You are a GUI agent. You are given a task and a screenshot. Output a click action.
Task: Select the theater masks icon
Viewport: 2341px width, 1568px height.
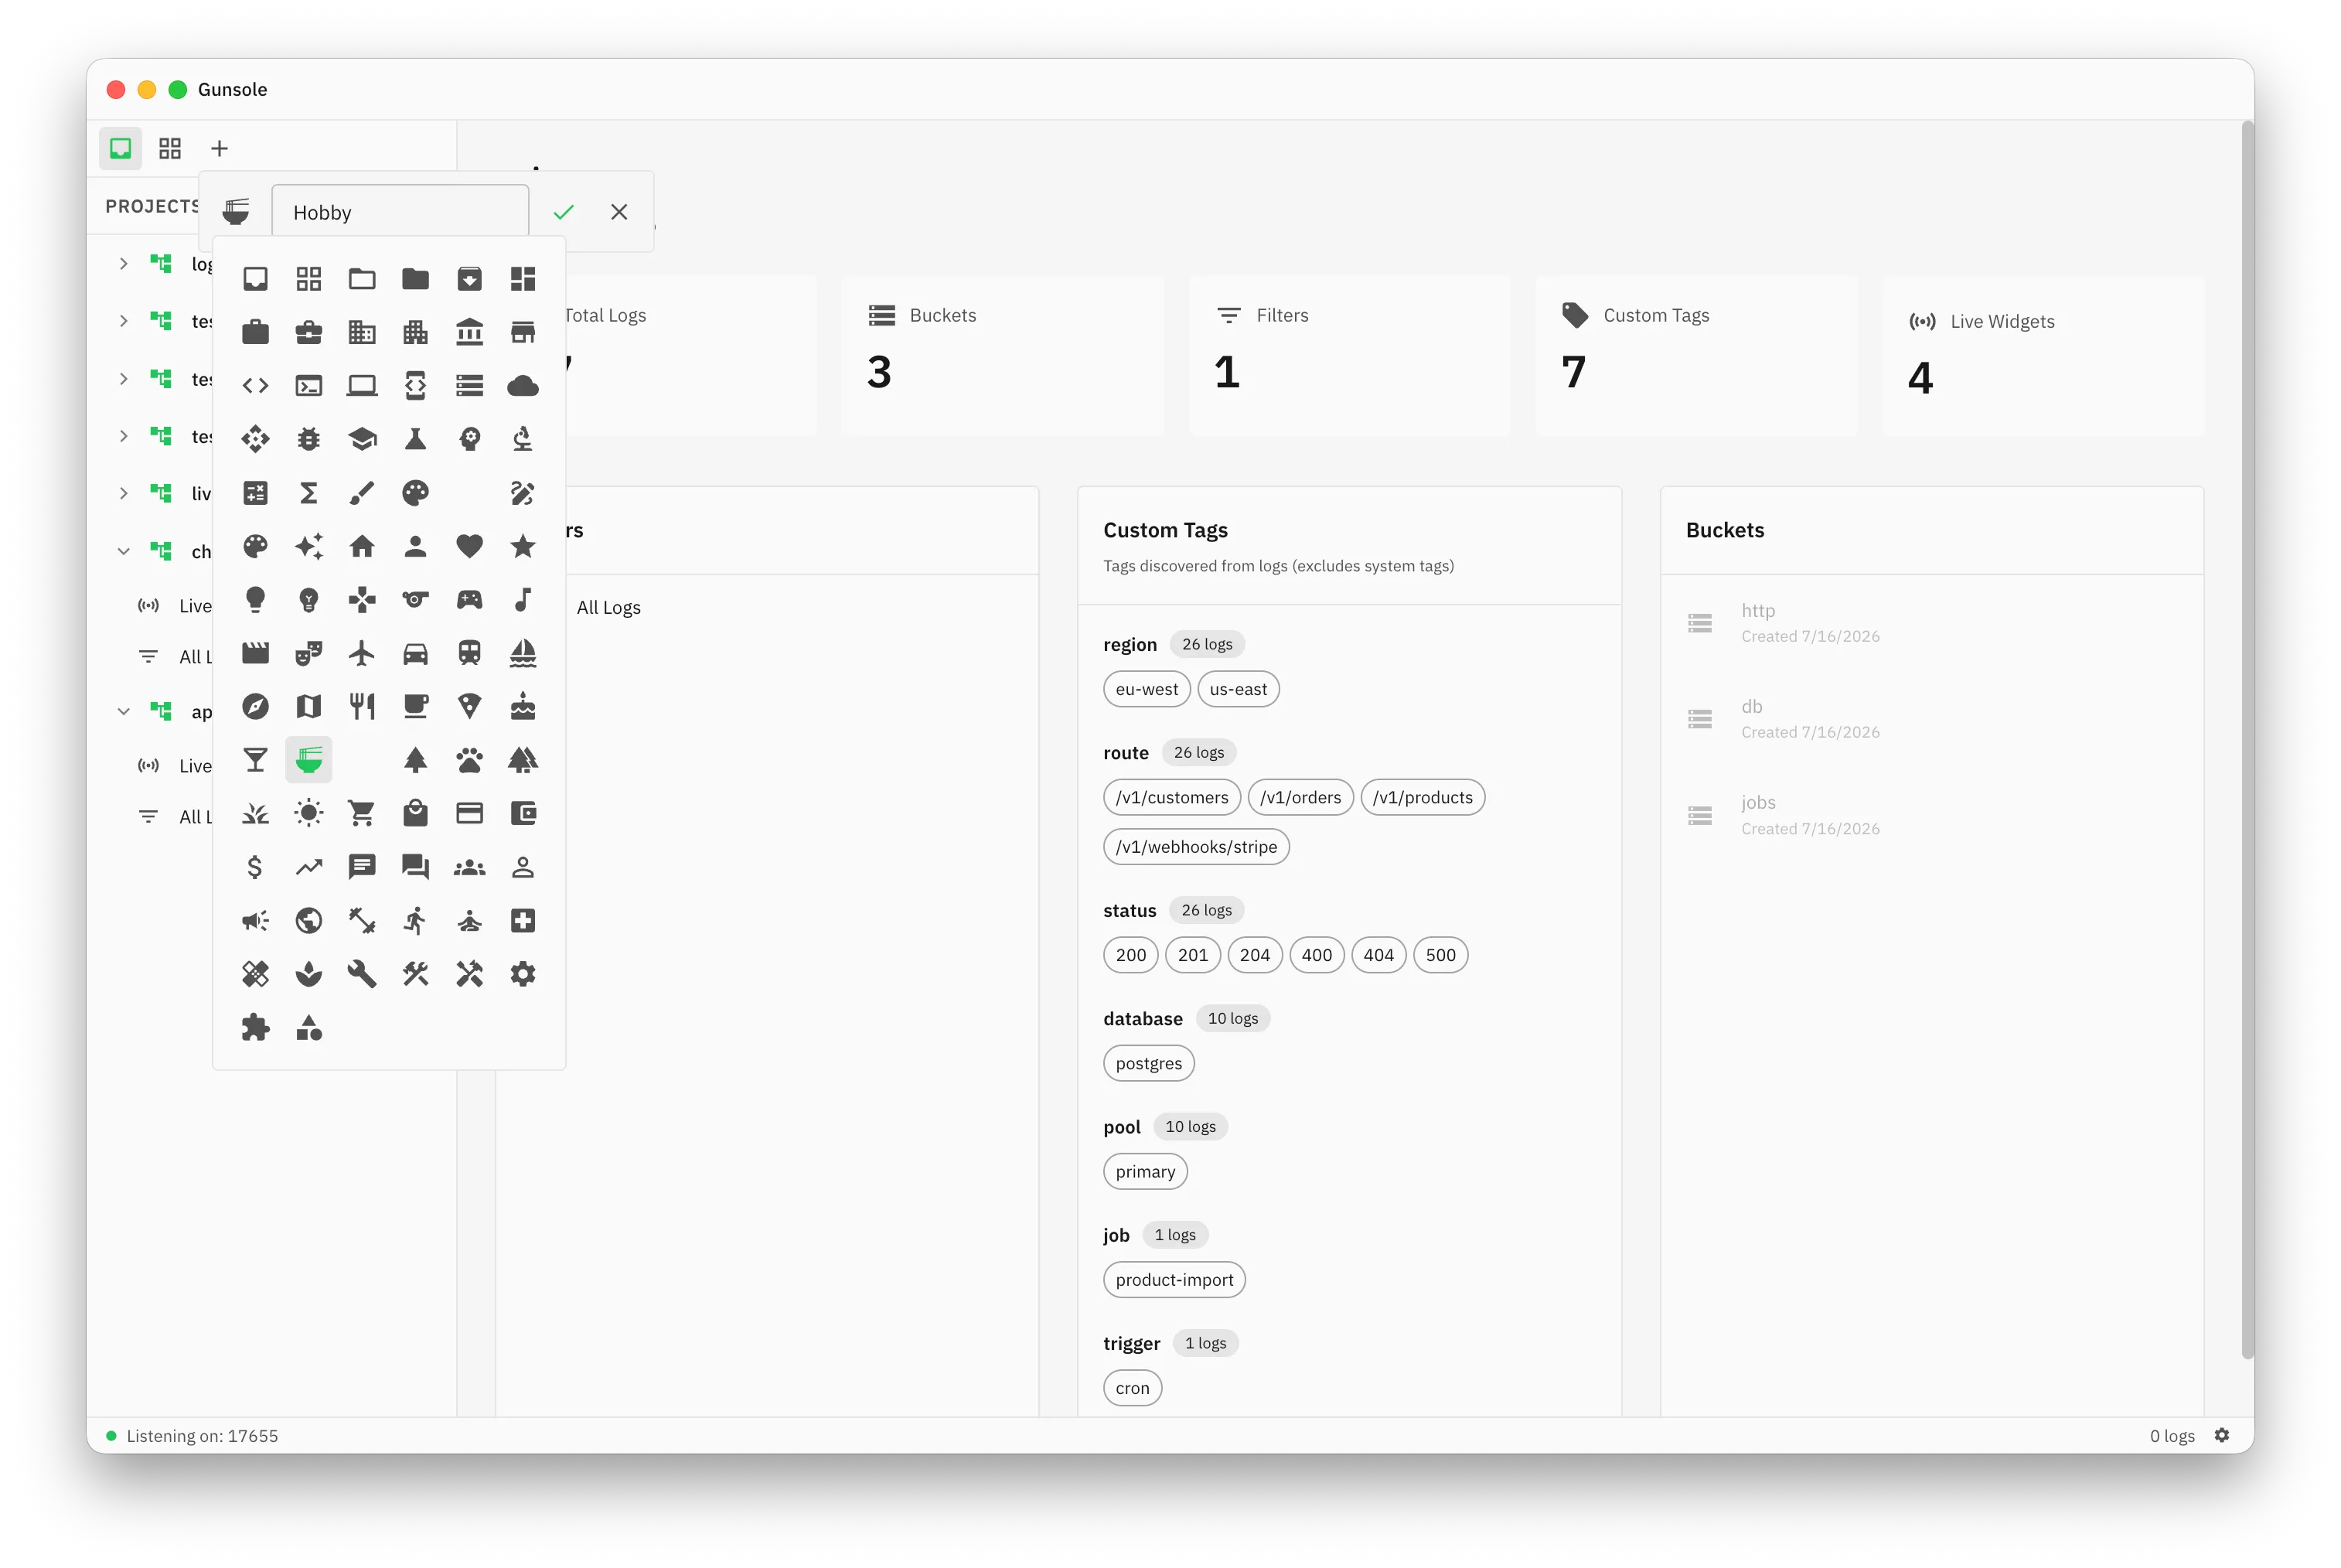tap(309, 653)
